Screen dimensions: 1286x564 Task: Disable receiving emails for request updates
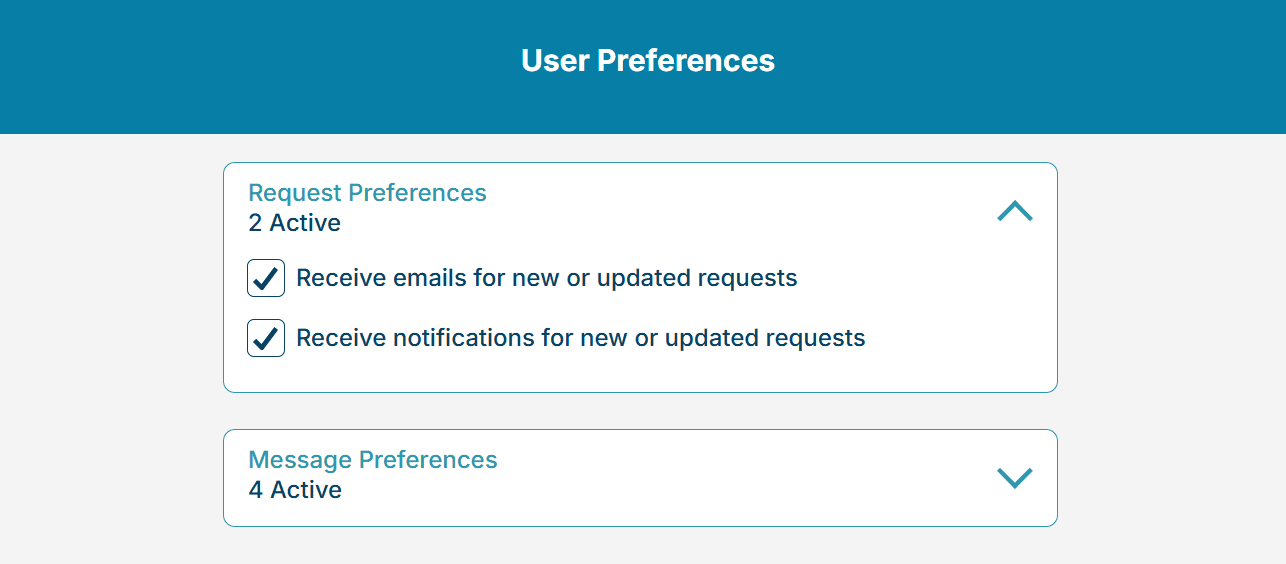point(266,278)
